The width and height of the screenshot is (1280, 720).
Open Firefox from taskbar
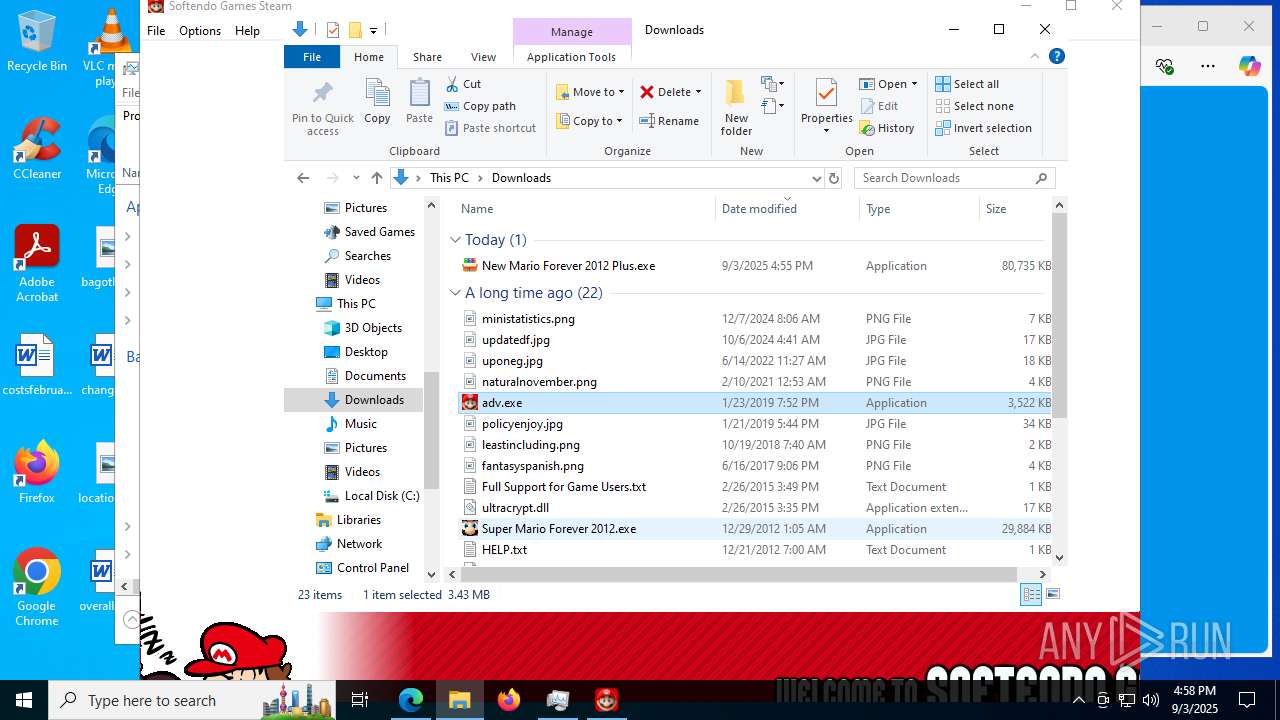509,700
